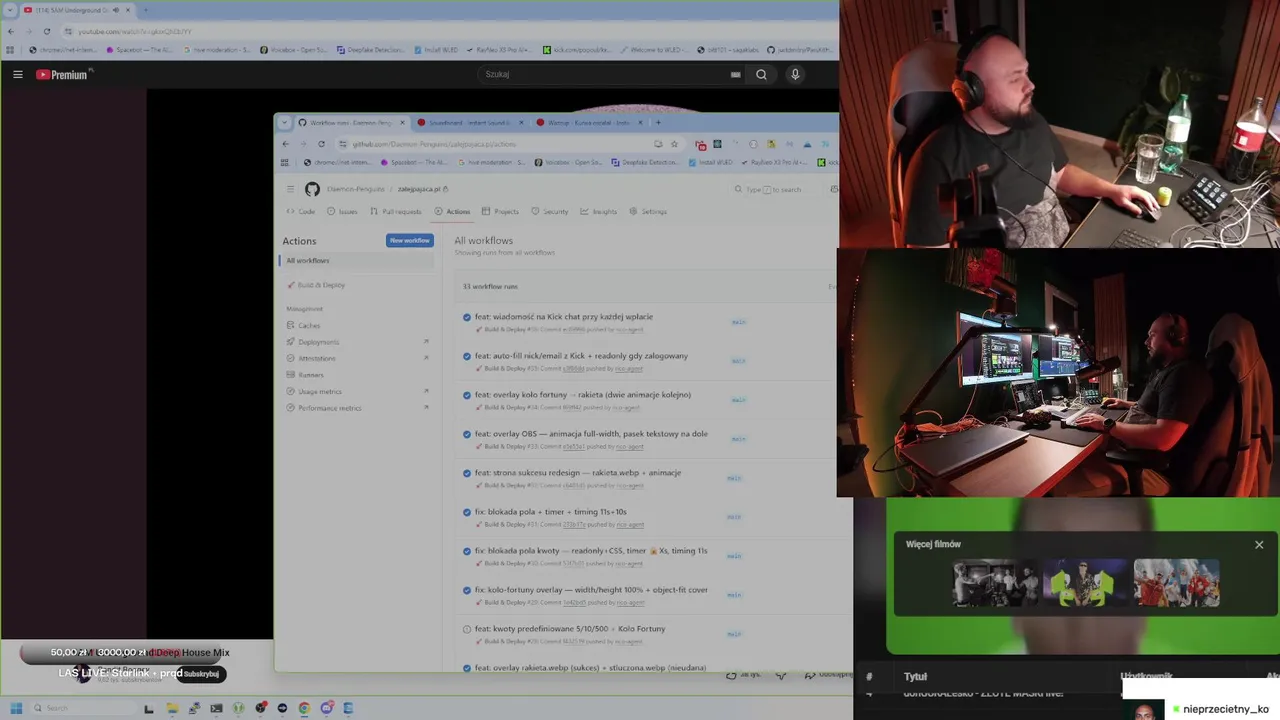The height and width of the screenshot is (720, 1280).
Task: Click the New workflow button
Action: coord(410,241)
